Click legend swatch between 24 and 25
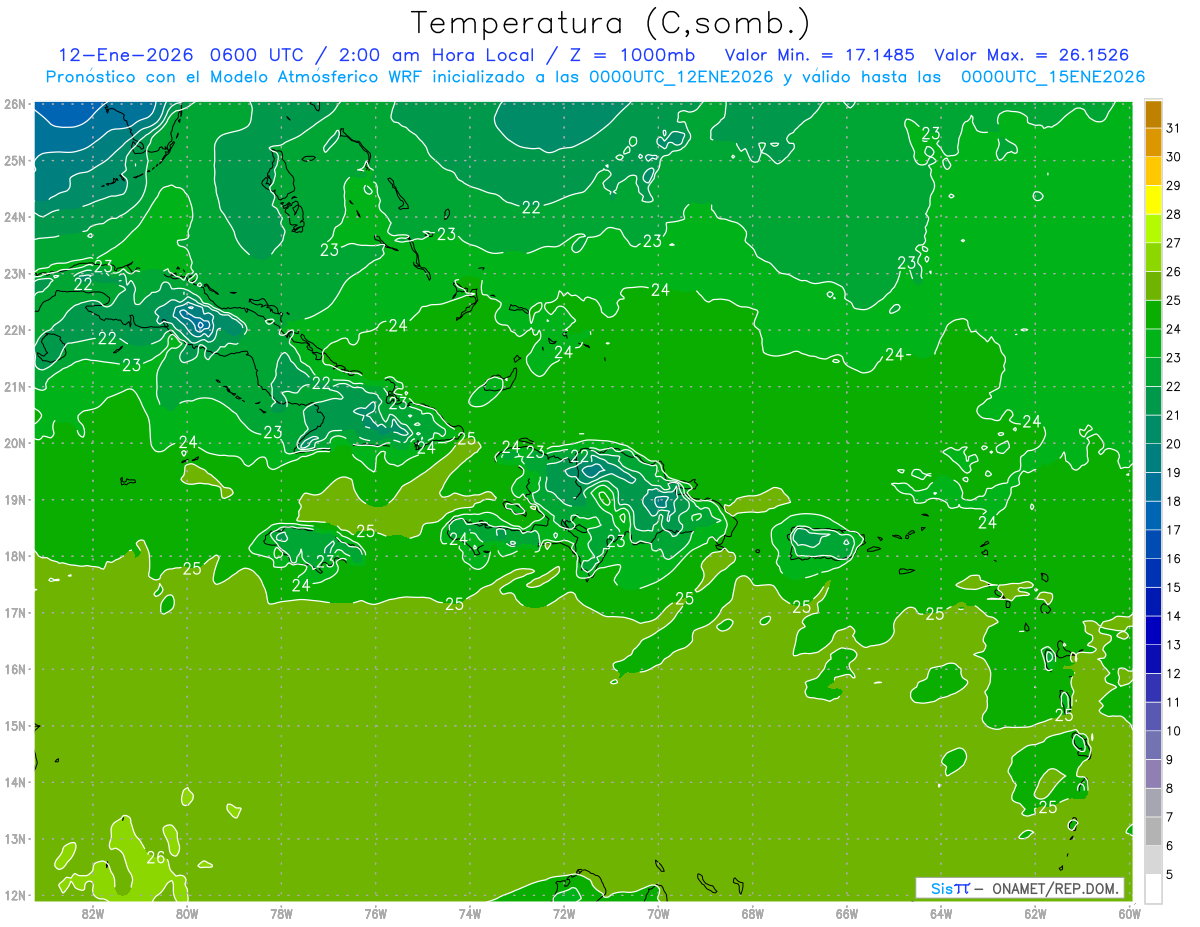 (x=1153, y=315)
